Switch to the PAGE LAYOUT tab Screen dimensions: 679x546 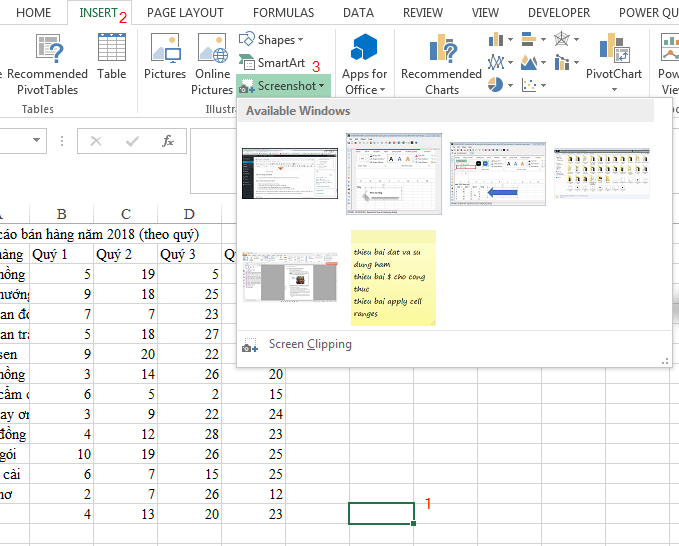point(185,13)
